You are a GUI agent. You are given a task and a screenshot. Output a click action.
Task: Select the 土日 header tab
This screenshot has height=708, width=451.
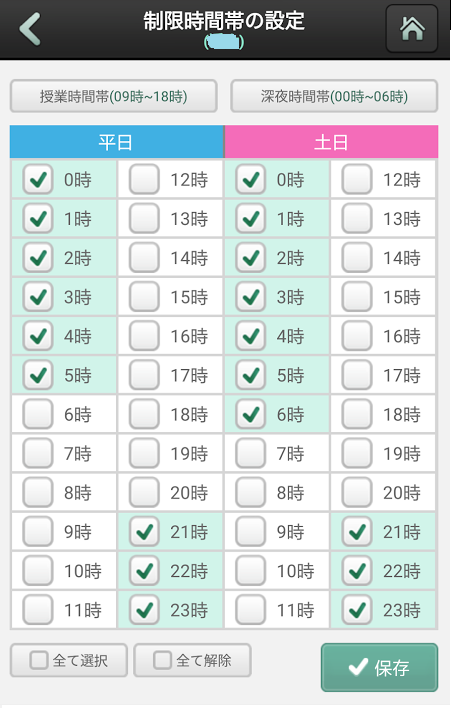pos(331,142)
